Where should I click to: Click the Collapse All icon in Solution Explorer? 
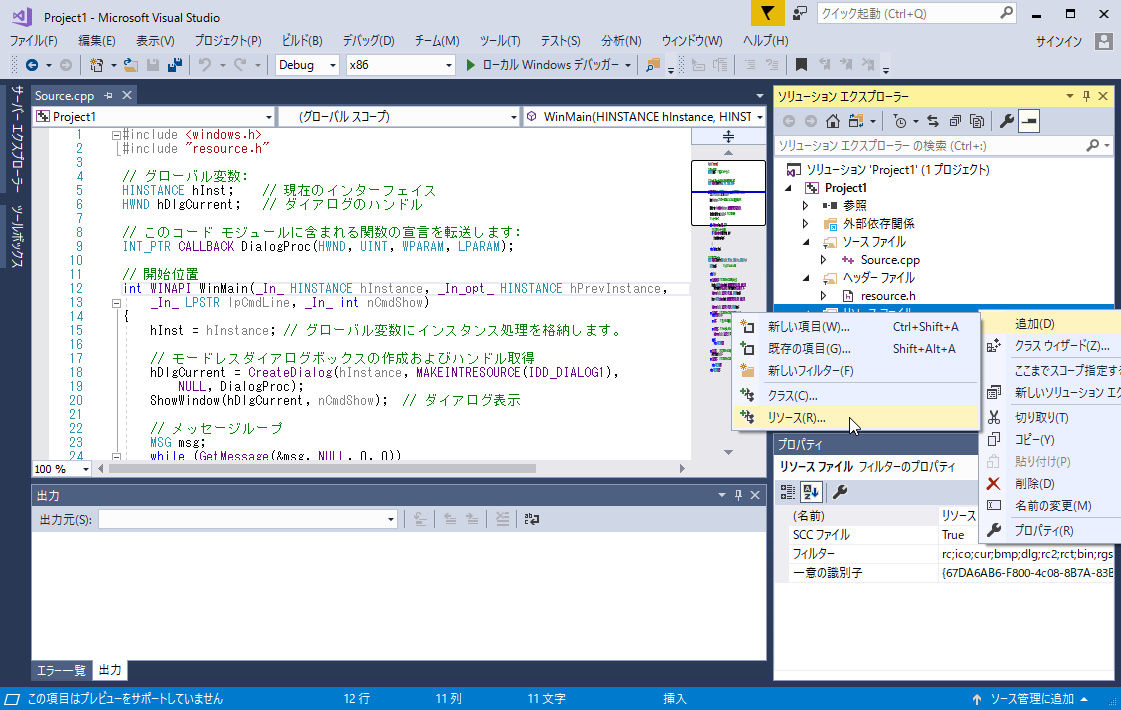pos(955,121)
